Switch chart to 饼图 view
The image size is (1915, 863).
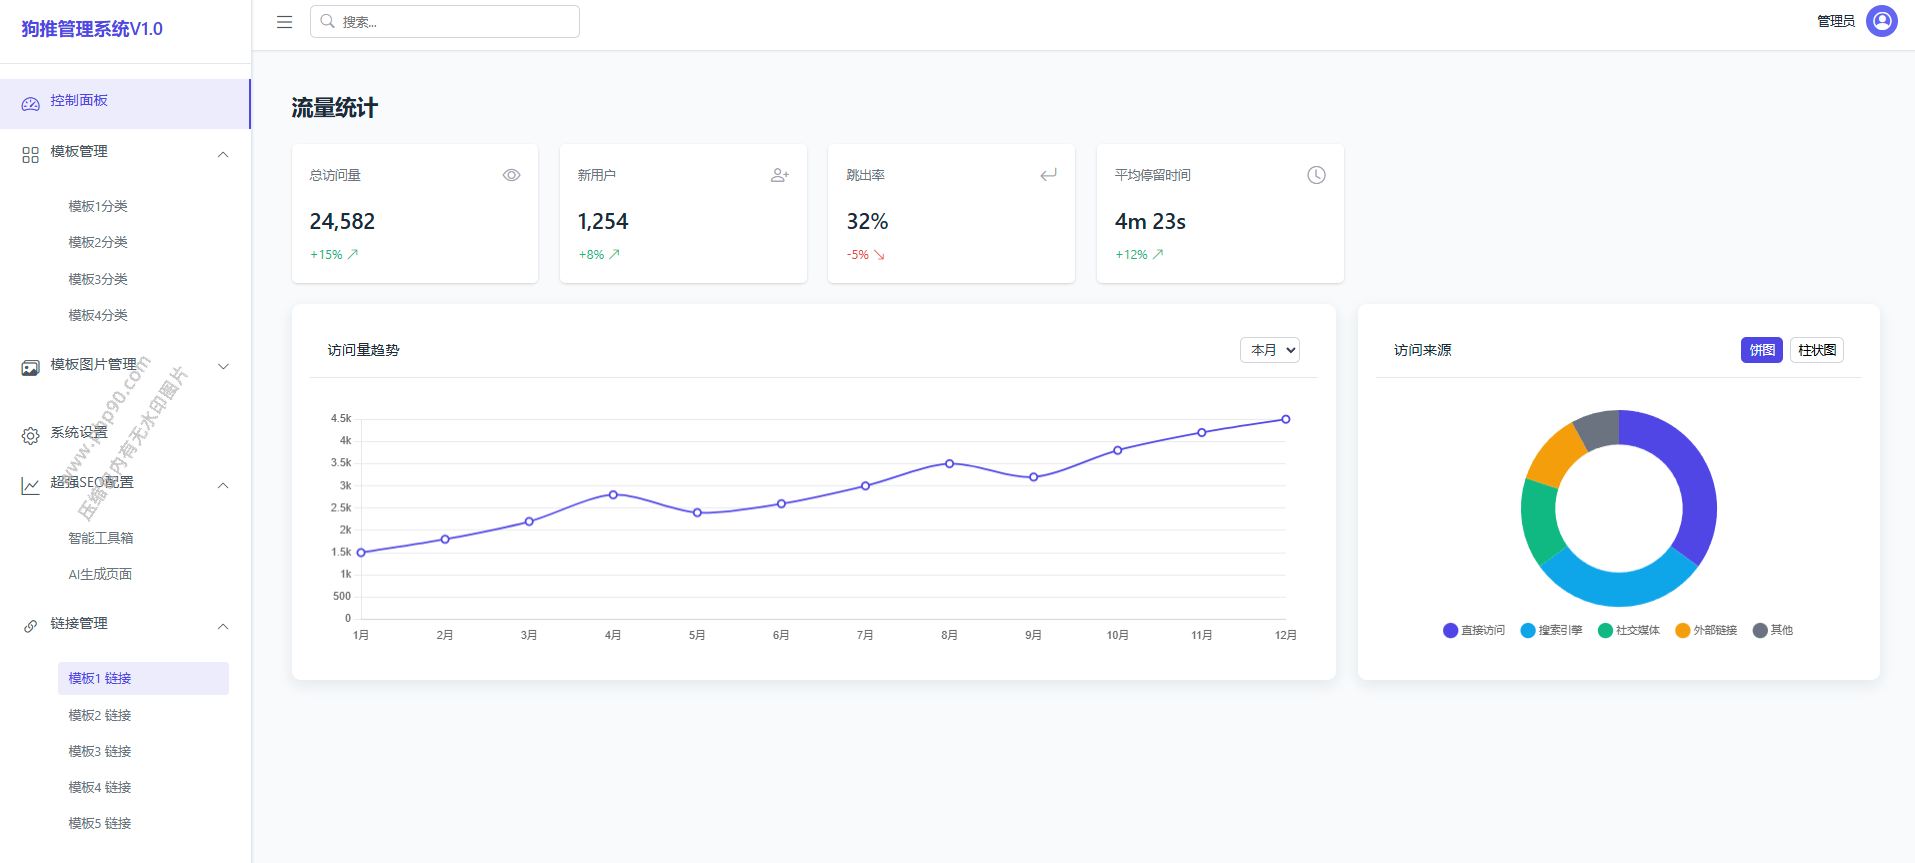(x=1761, y=350)
